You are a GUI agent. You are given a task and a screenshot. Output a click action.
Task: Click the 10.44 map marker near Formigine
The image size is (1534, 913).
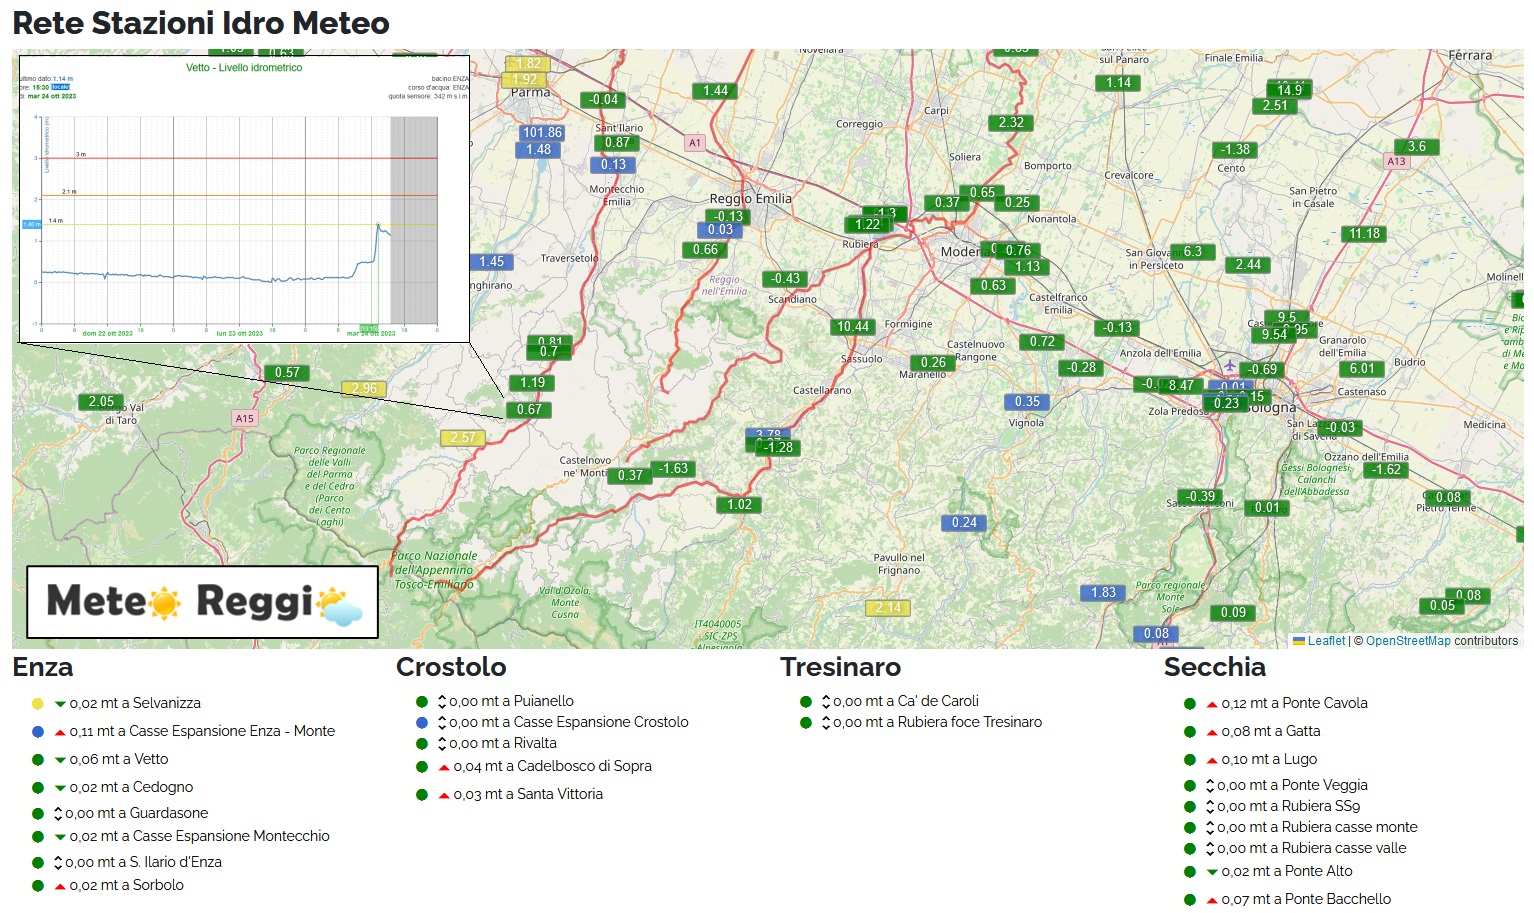[853, 327]
